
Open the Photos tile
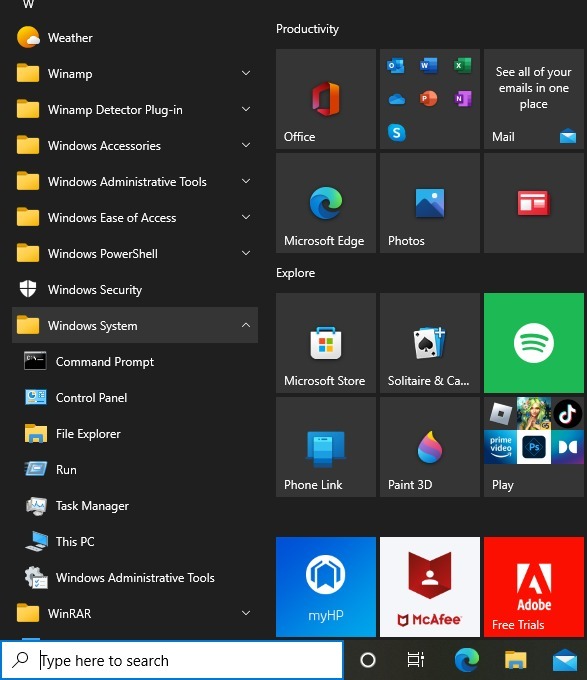pos(430,203)
